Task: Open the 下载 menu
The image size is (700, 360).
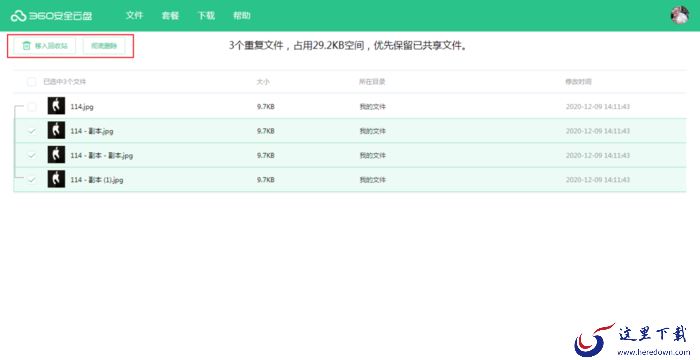Action: 206,15
